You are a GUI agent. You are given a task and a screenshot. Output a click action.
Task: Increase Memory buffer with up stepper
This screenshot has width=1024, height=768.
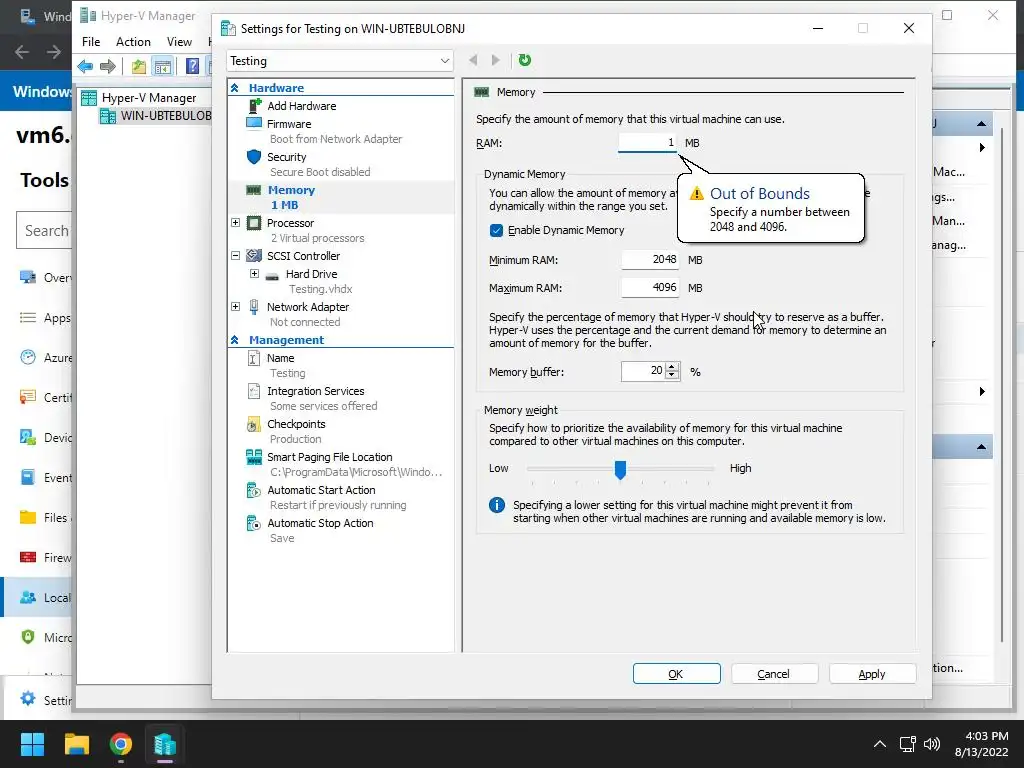click(x=672, y=366)
